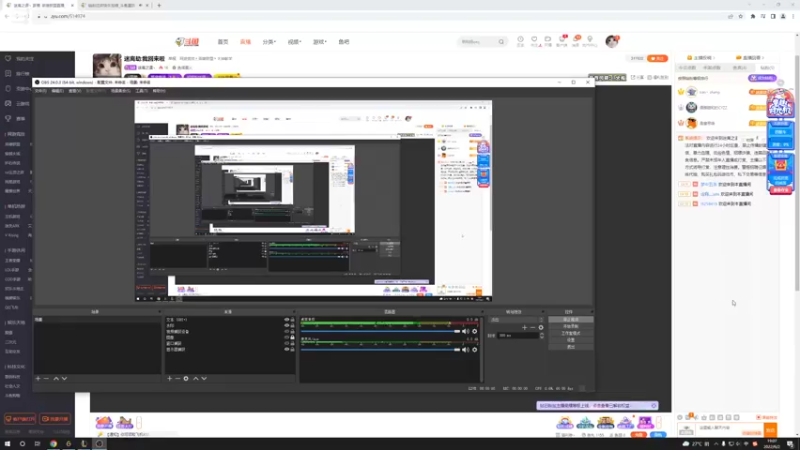Screen dimensions: 800x450
Task: Open user avatar in Huya header
Action: pyautogui.click(x=612, y=41)
